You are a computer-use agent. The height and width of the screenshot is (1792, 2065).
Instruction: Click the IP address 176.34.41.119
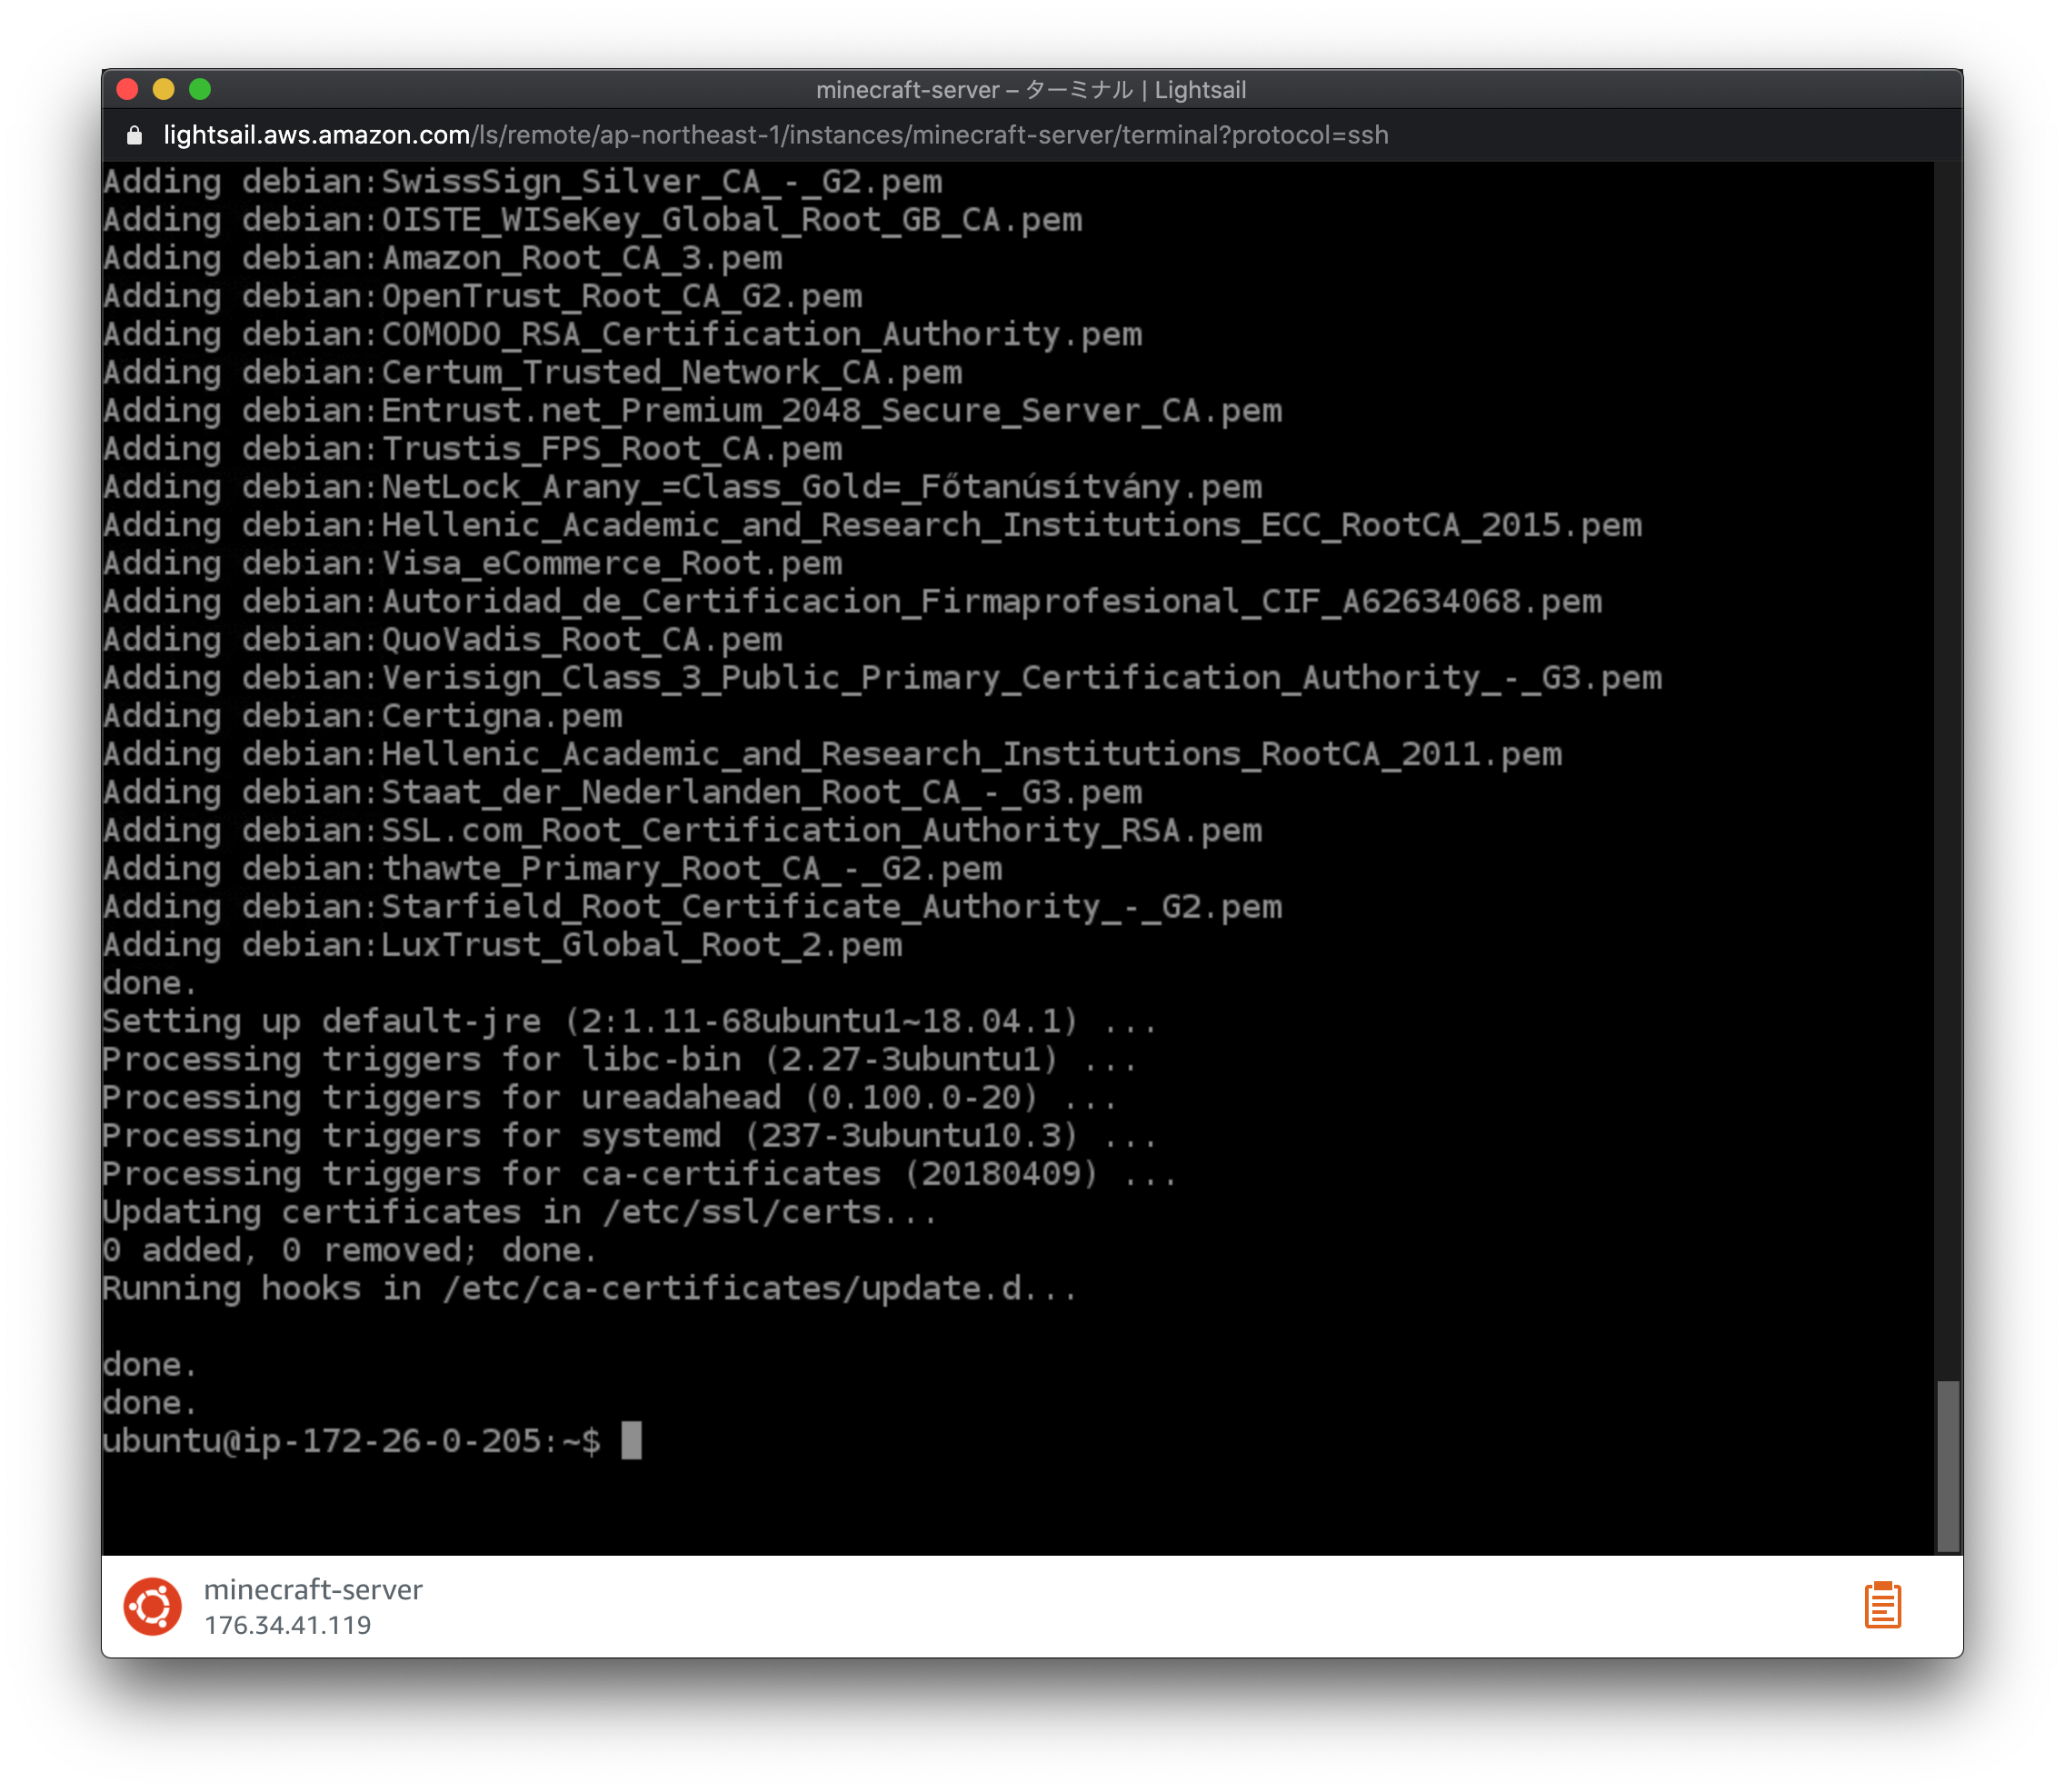coord(287,1625)
